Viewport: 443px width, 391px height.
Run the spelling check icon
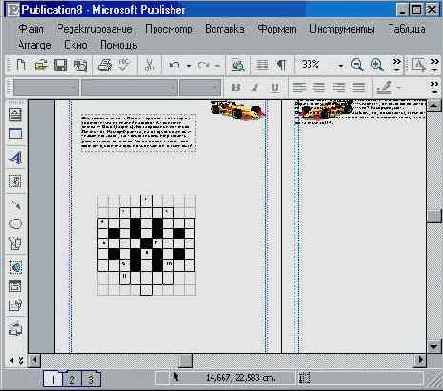(124, 65)
